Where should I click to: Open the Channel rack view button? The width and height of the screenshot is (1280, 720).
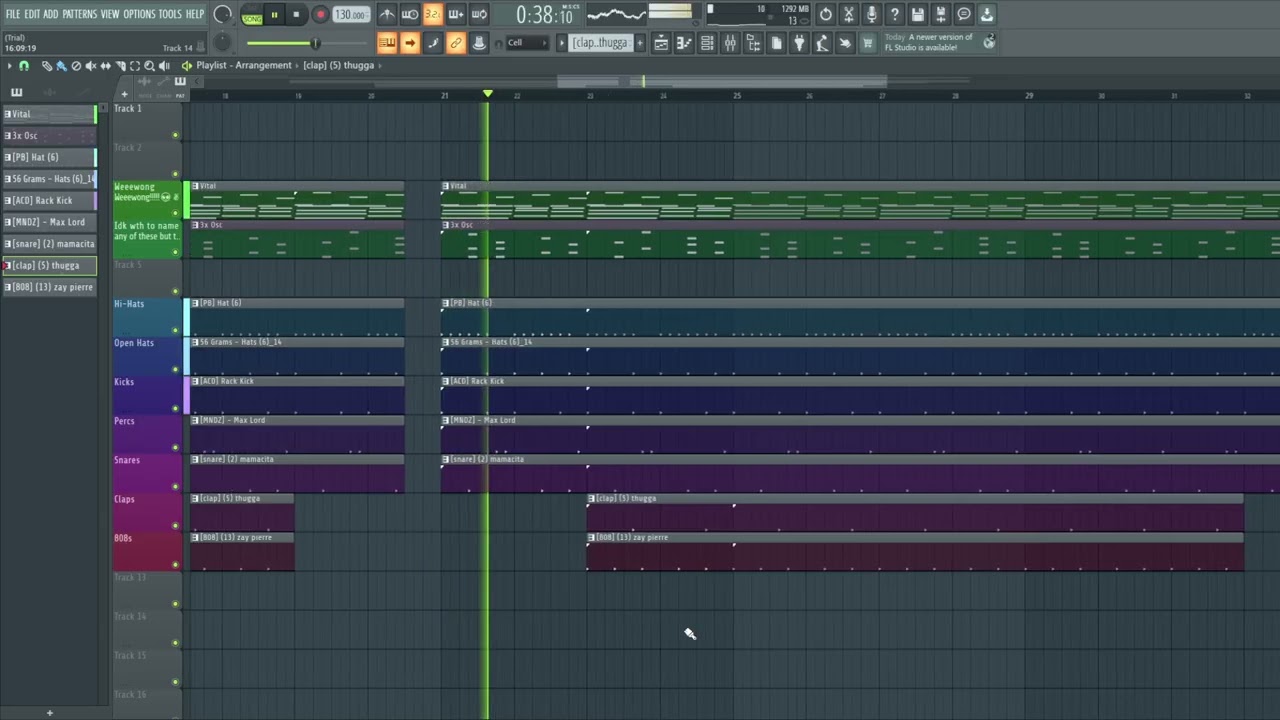click(x=707, y=43)
